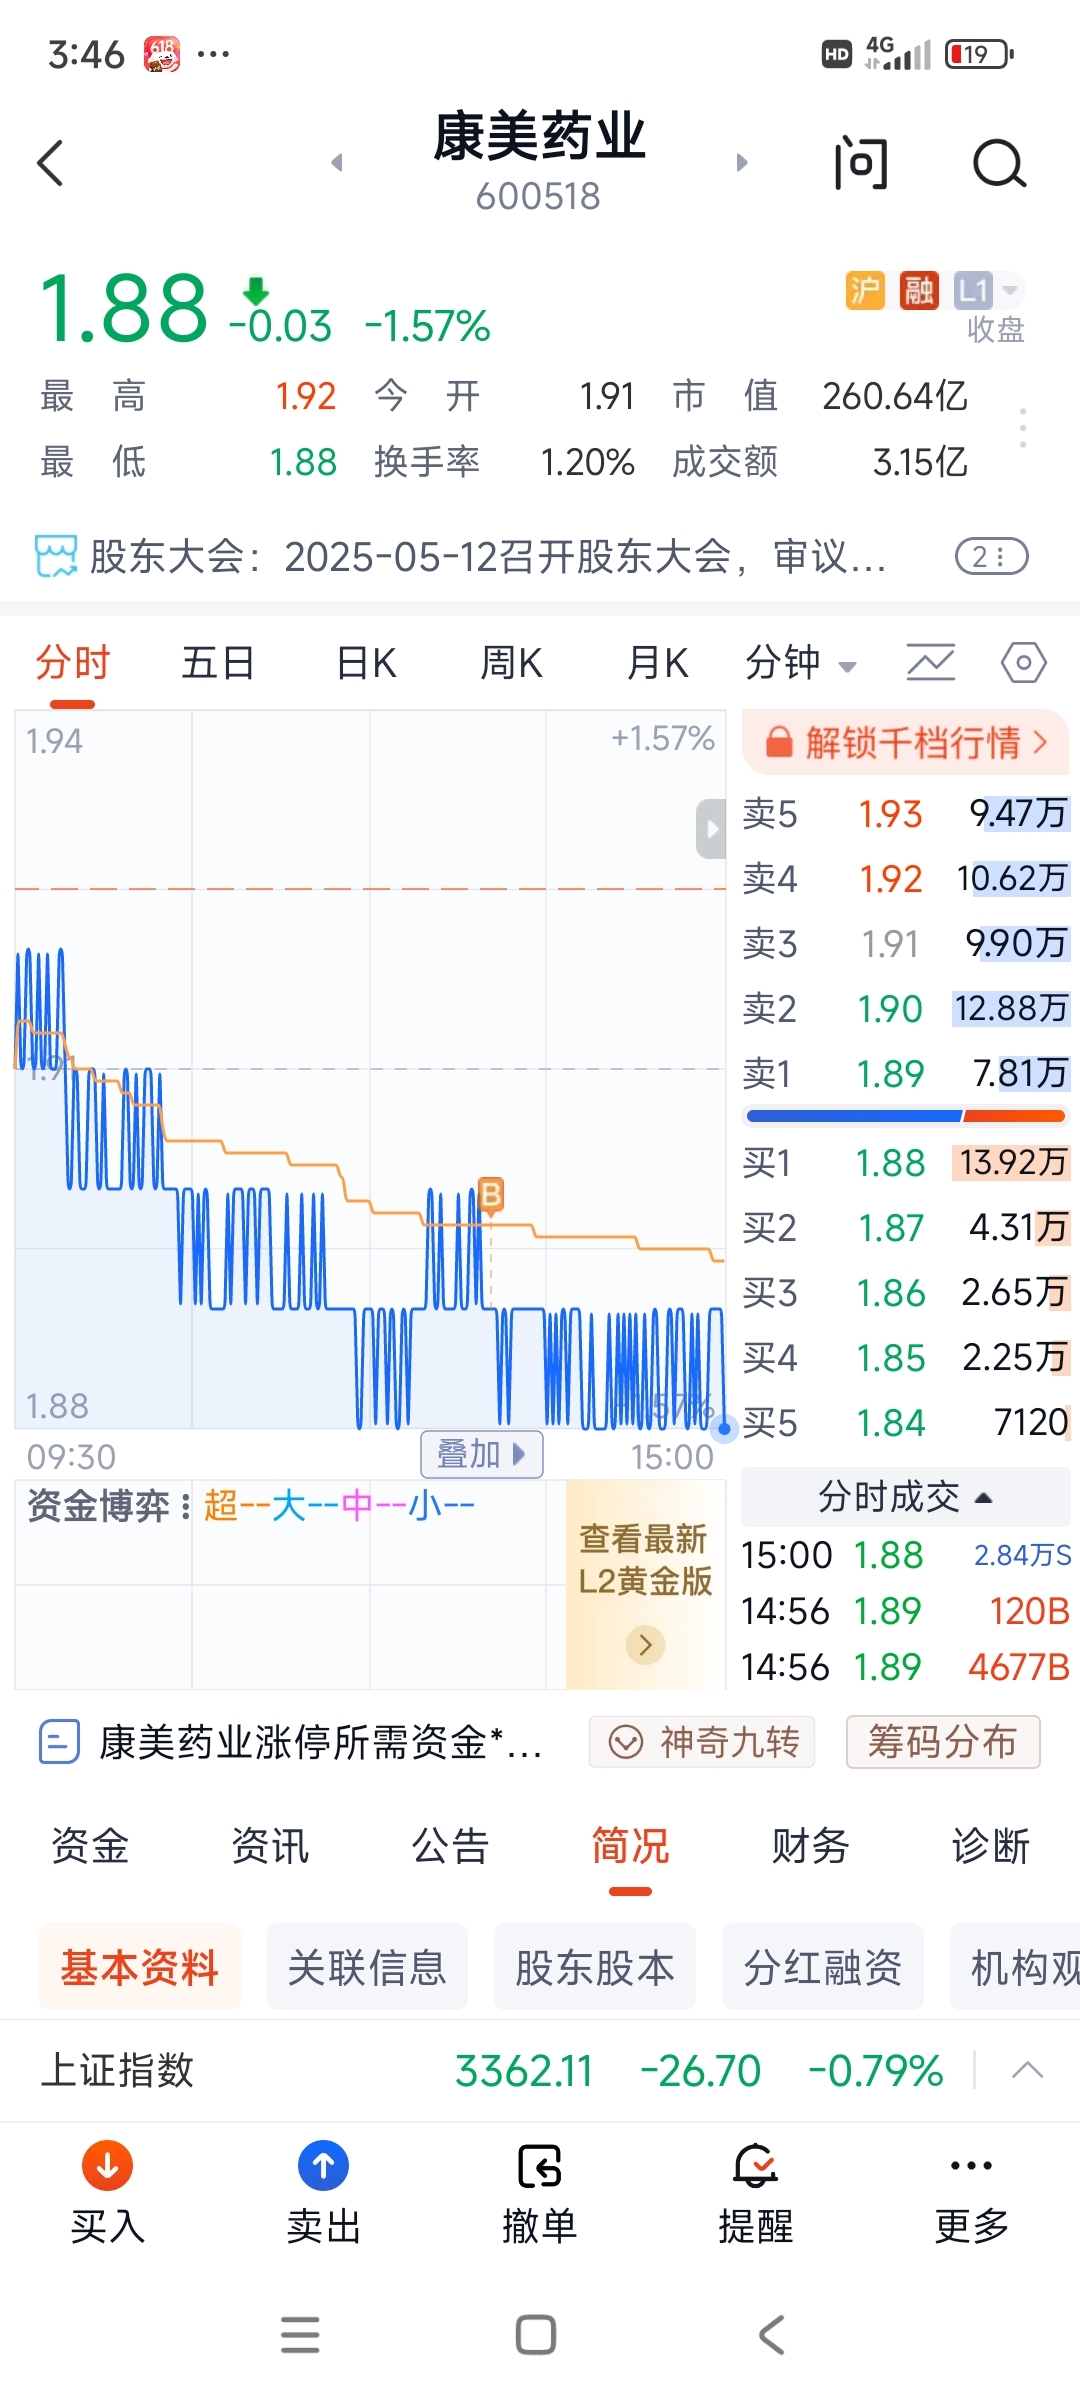Open the L1 level dropdown
The height and width of the screenshot is (2400, 1080).
coord(988,291)
